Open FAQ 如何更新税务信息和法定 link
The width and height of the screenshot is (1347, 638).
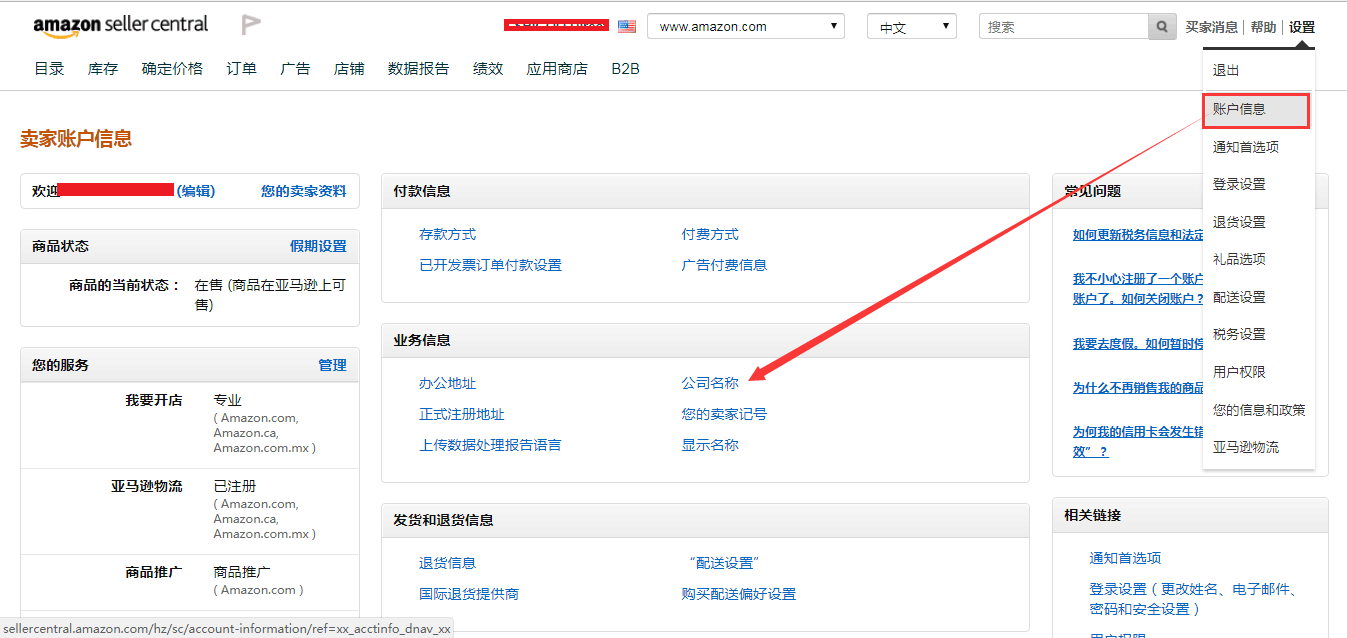coord(1138,235)
